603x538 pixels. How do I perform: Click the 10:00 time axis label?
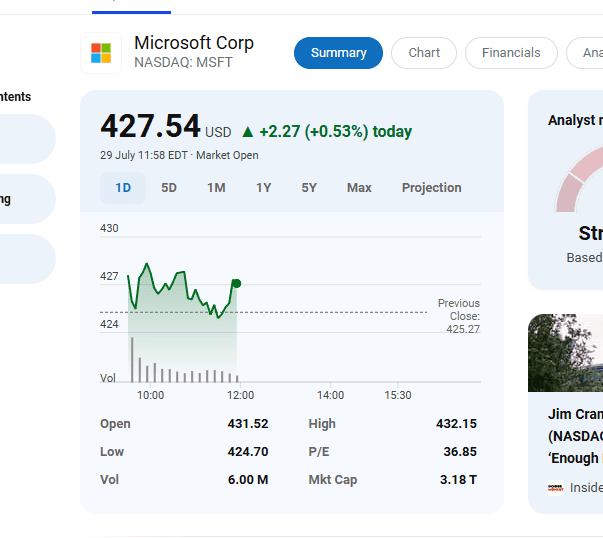pos(150,395)
